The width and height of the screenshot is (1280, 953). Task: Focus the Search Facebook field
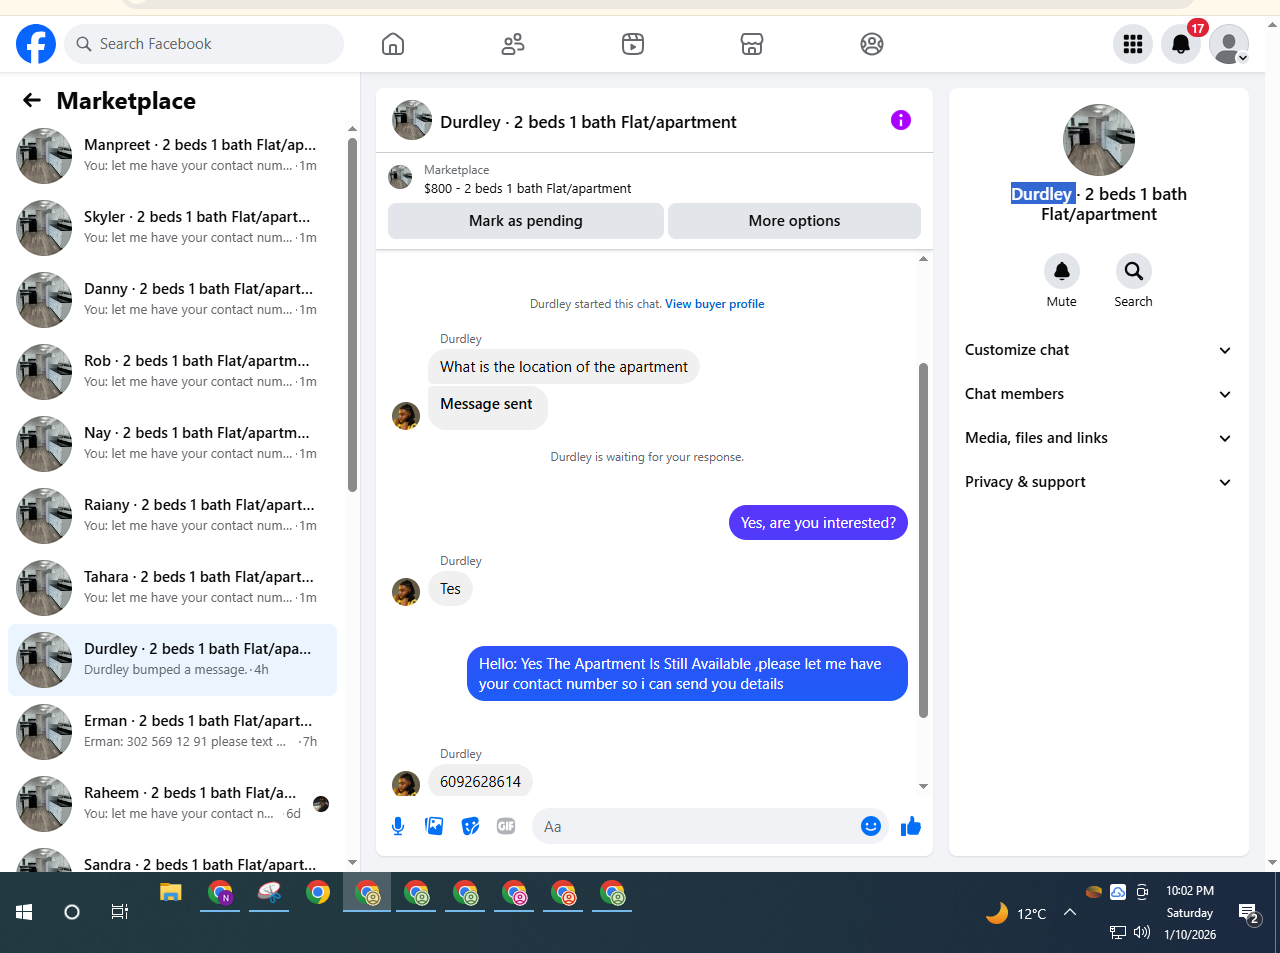(205, 44)
